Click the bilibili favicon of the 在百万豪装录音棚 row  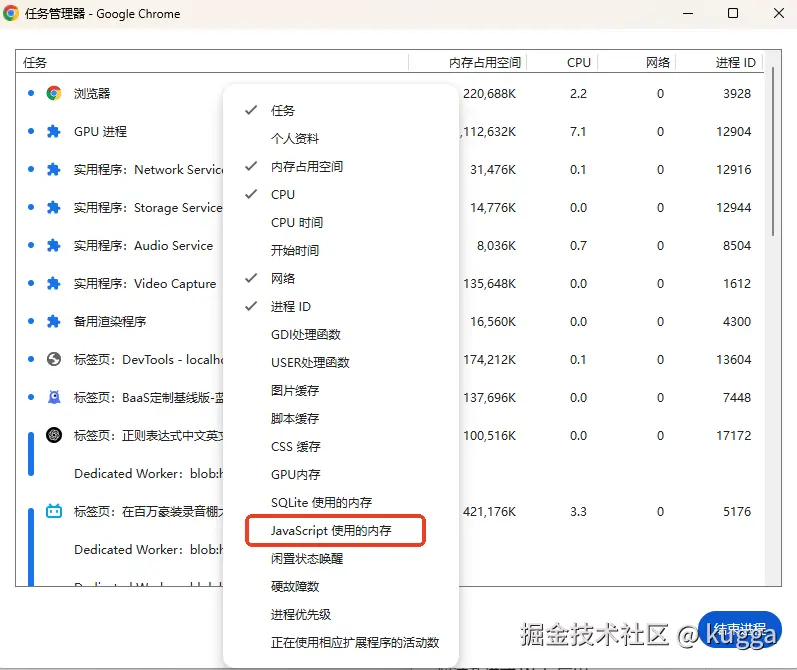54,511
